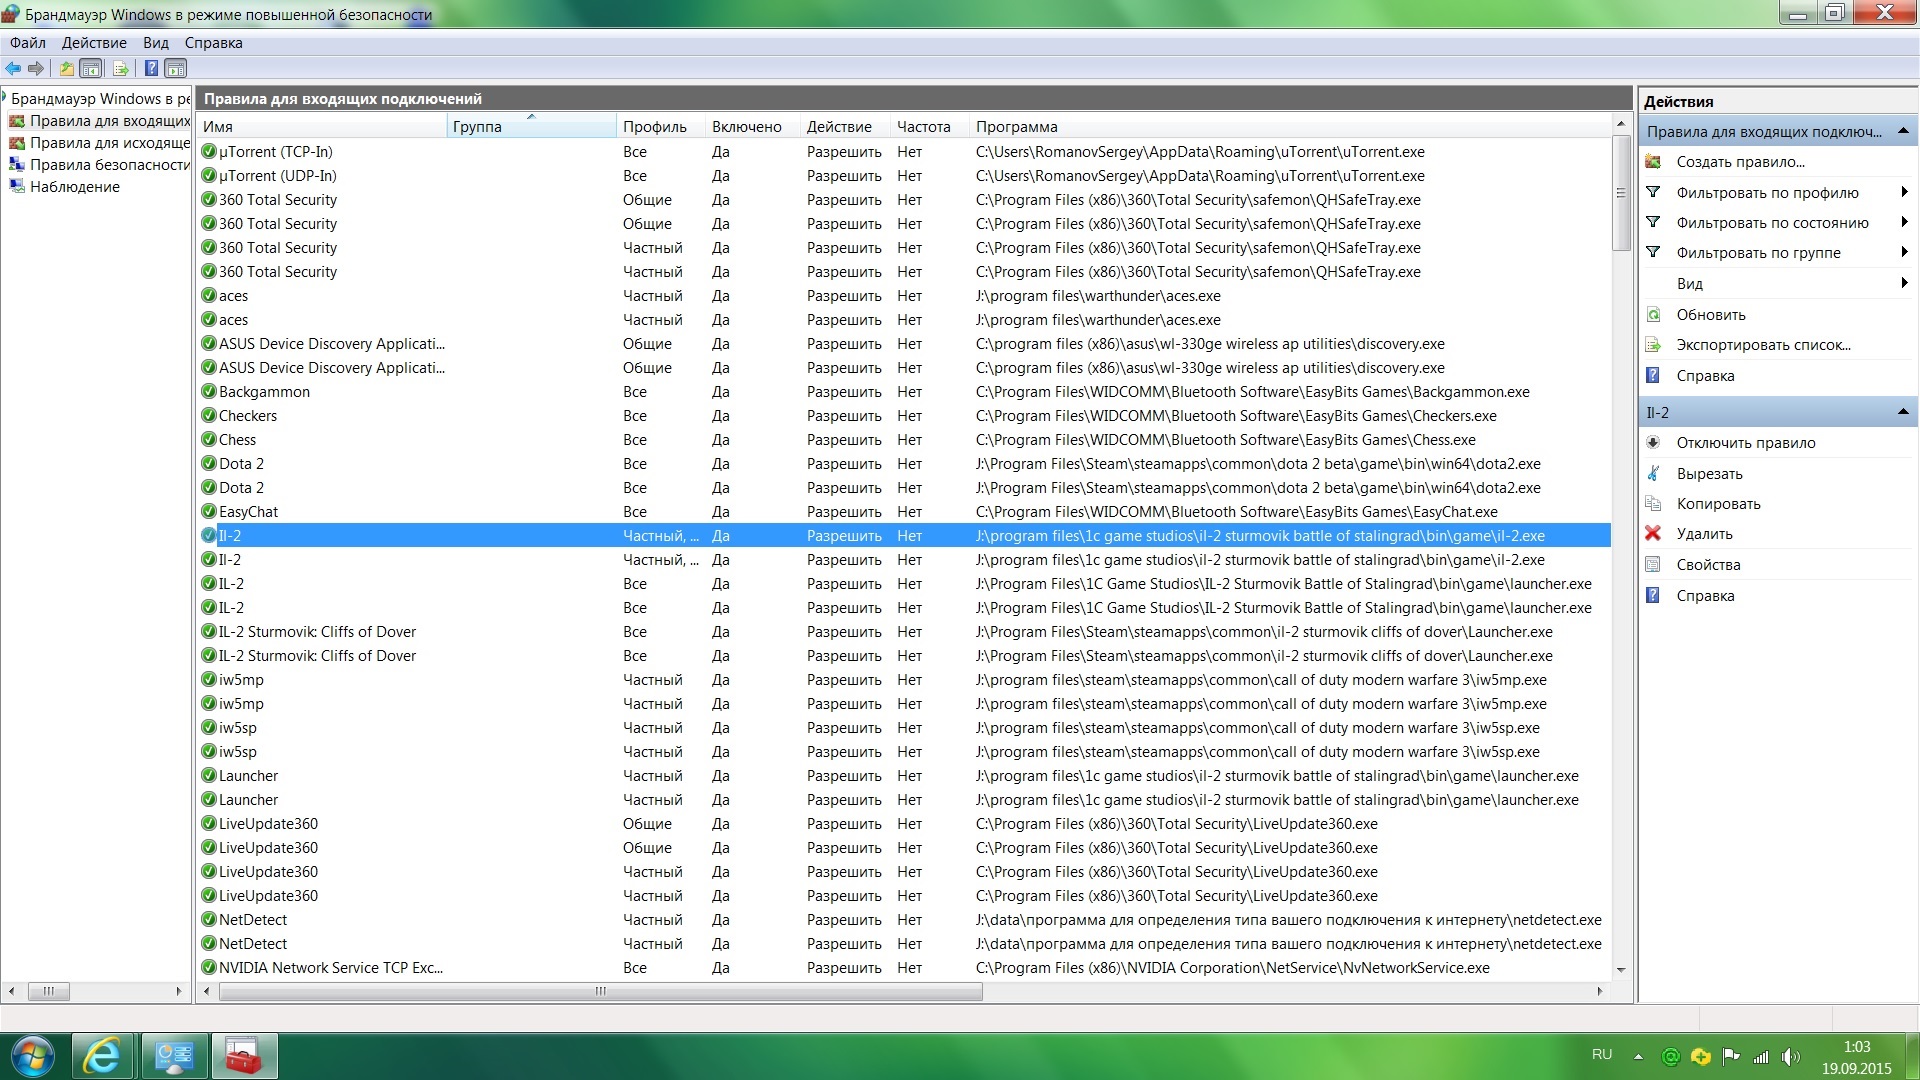The image size is (1920, 1080).
Task: Select the μTorrent (TCP-In) rule
Action: tap(904, 152)
